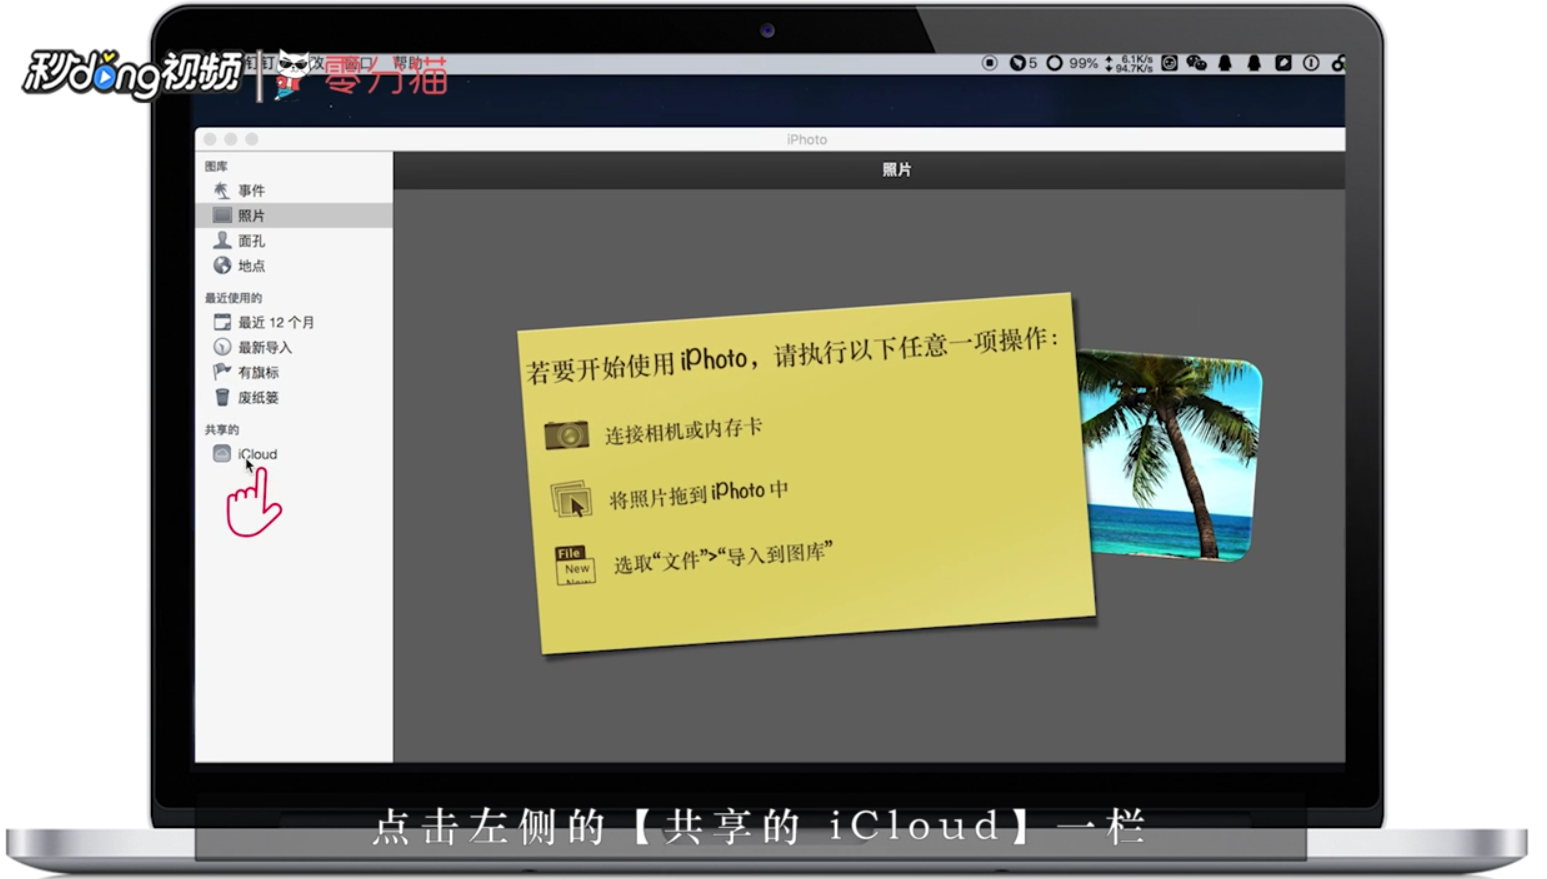
Task: Open 地点 (Places) with globe icon
Action: pos(293,265)
